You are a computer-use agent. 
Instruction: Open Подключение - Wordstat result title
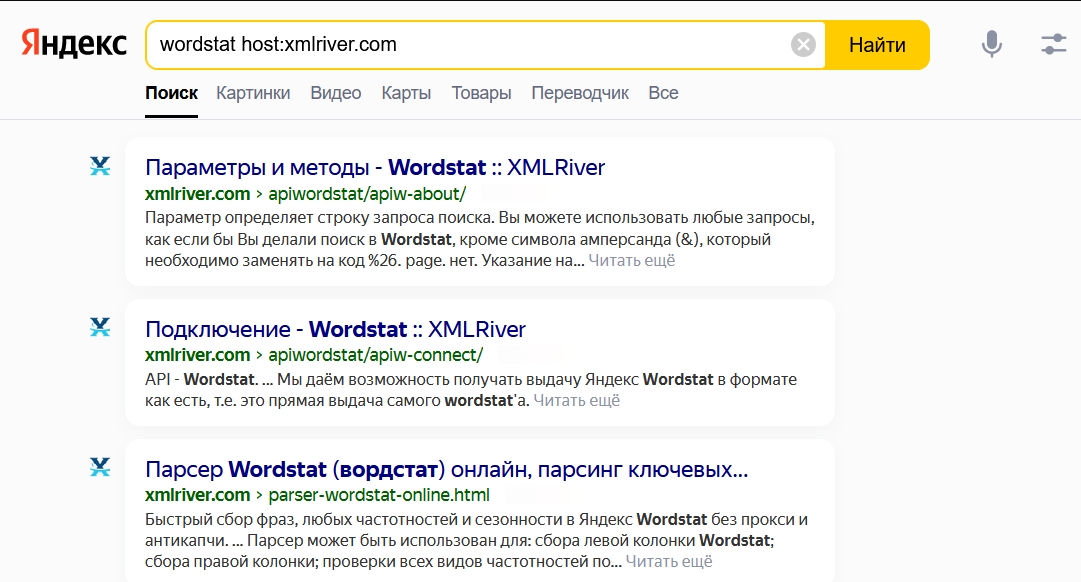(335, 329)
